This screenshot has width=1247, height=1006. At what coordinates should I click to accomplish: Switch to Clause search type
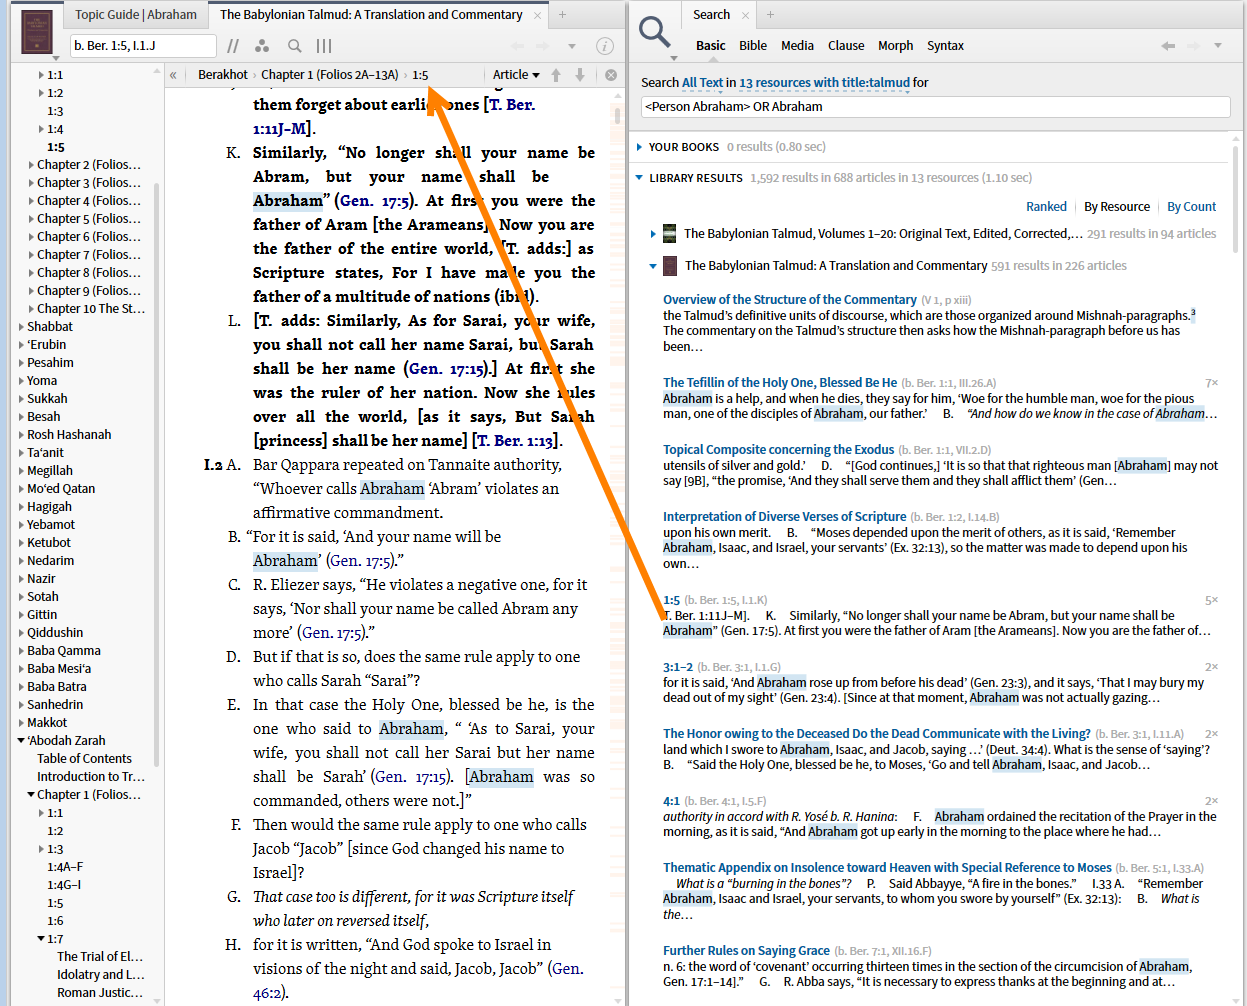point(846,46)
